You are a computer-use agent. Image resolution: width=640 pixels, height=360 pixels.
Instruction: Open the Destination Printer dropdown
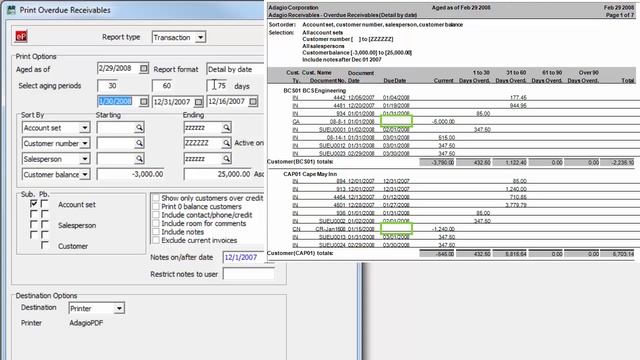point(119,309)
